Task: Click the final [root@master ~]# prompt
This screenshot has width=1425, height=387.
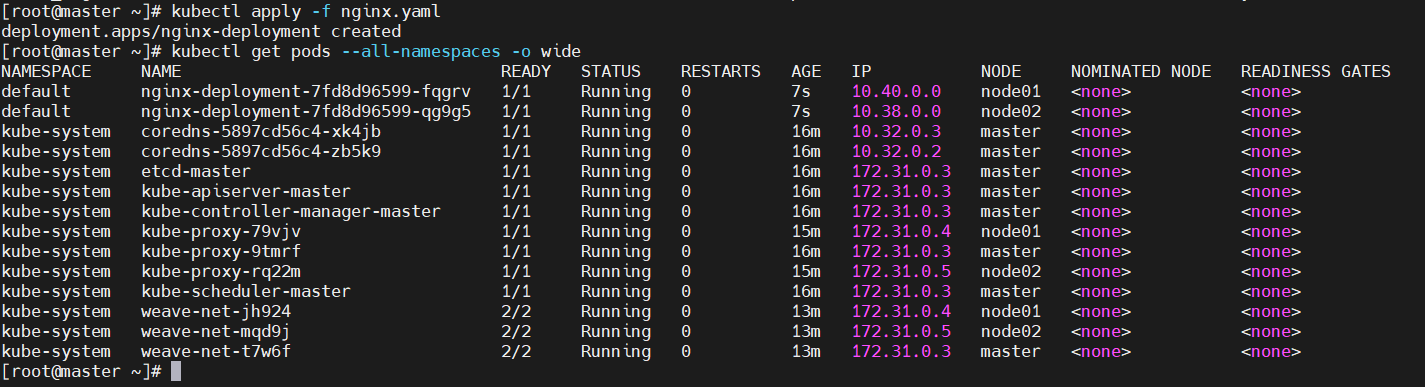Action: coord(82,371)
